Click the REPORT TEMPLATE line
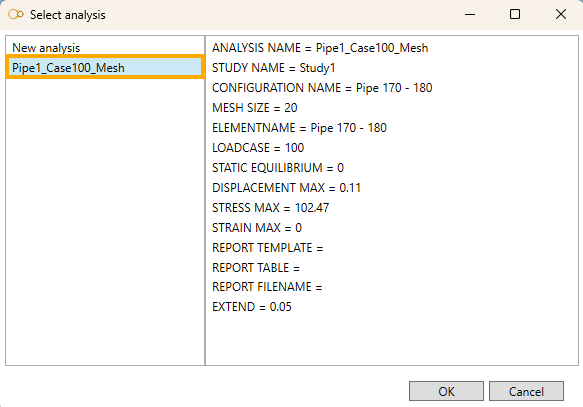This screenshot has width=583, height=407. pyautogui.click(x=268, y=248)
